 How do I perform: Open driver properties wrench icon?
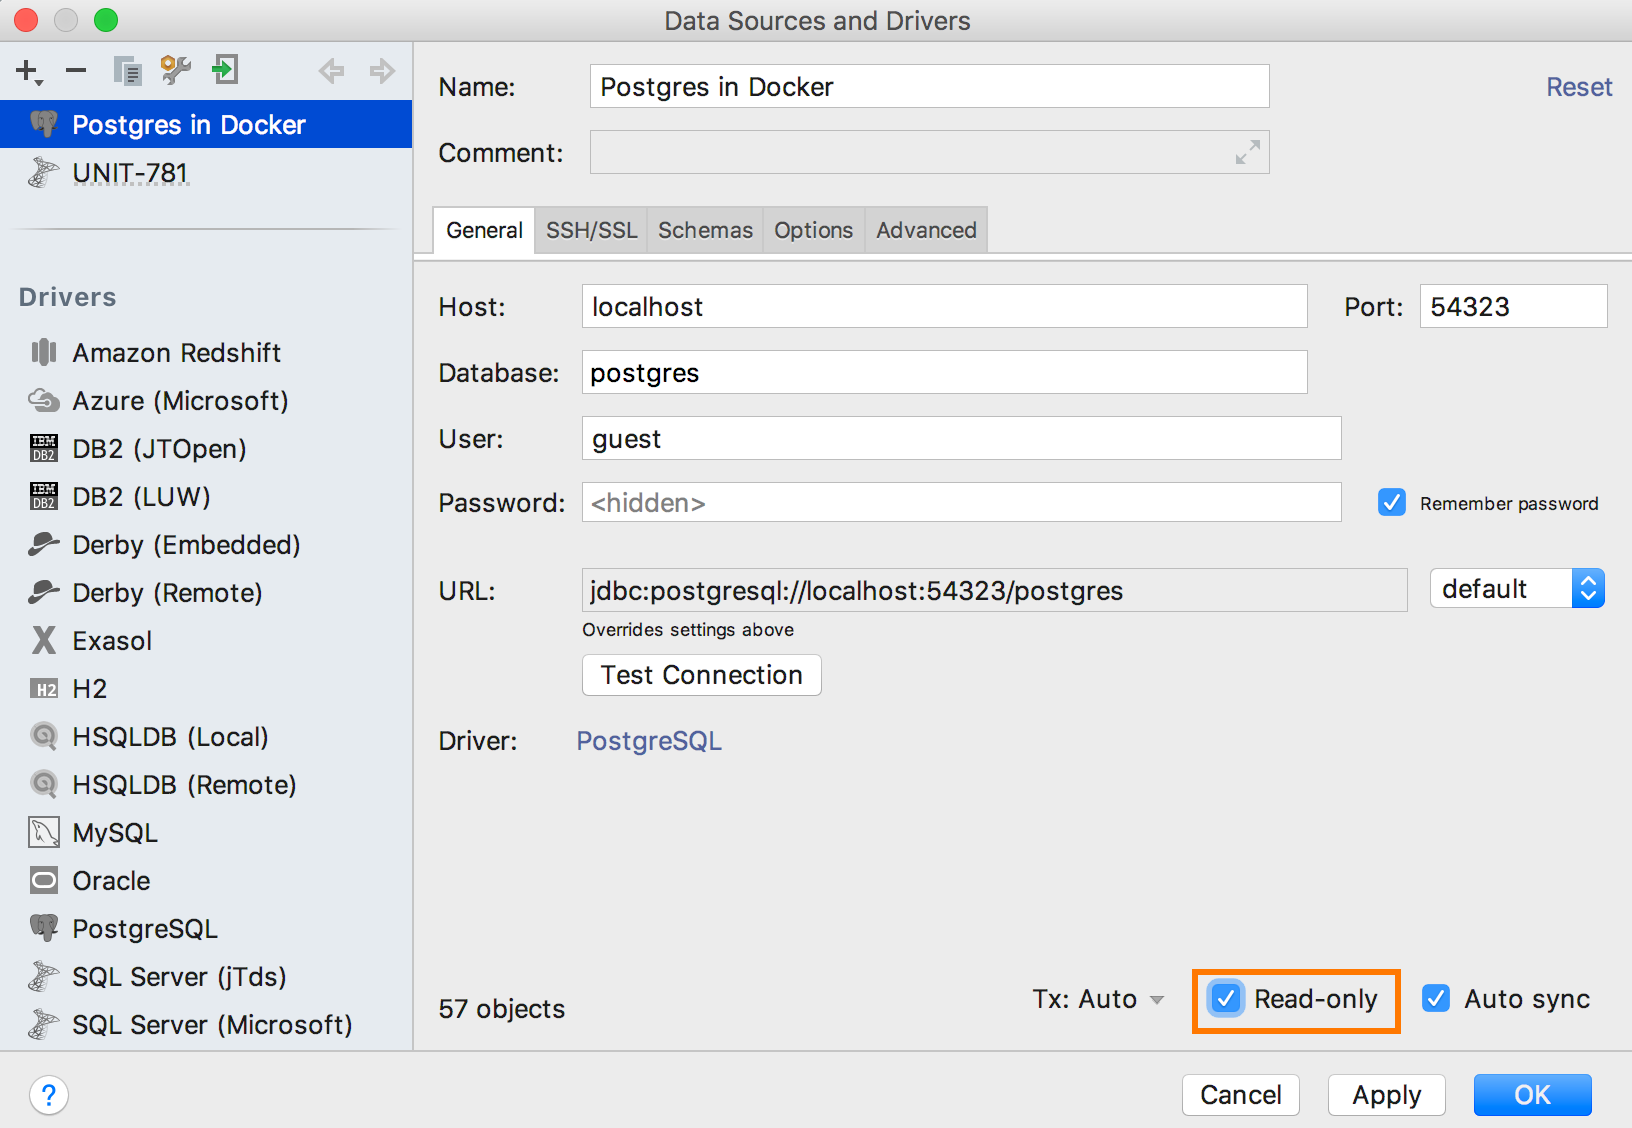[176, 70]
